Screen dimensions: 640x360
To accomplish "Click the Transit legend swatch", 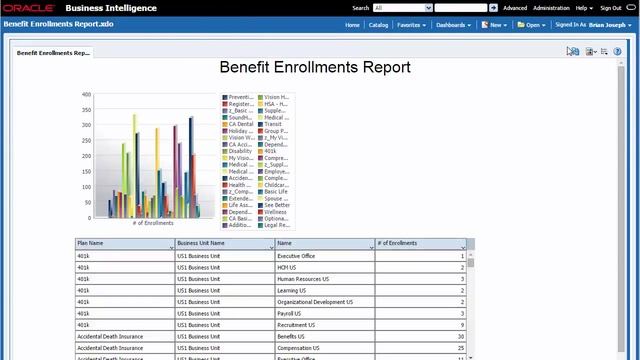I will pos(260,124).
